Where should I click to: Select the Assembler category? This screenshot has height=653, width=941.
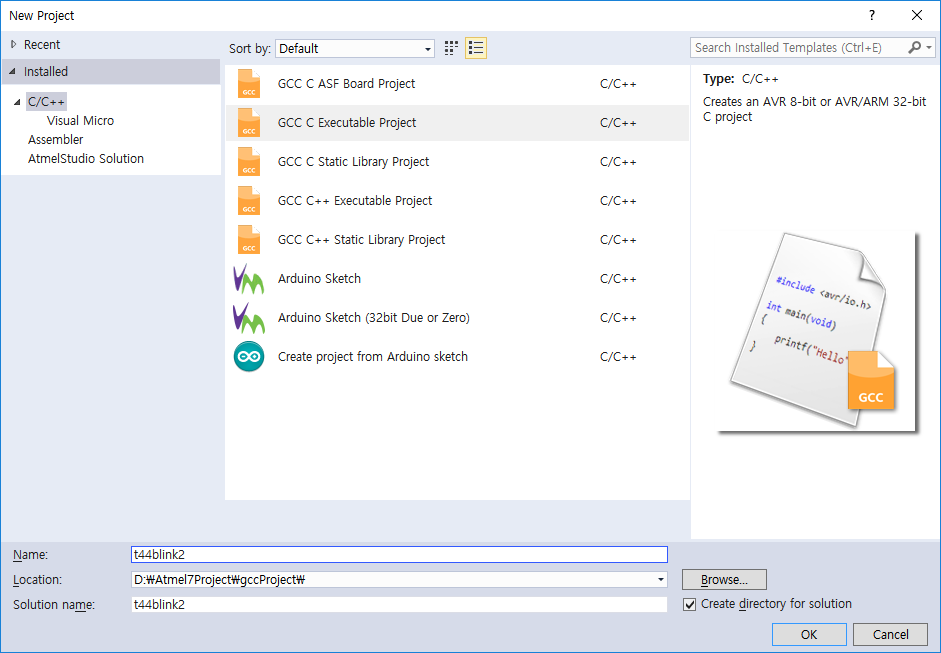point(56,140)
